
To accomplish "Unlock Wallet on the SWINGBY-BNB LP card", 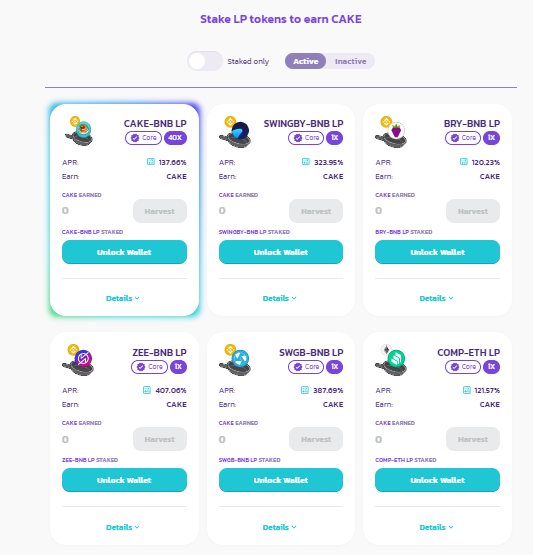I will [x=281, y=252].
